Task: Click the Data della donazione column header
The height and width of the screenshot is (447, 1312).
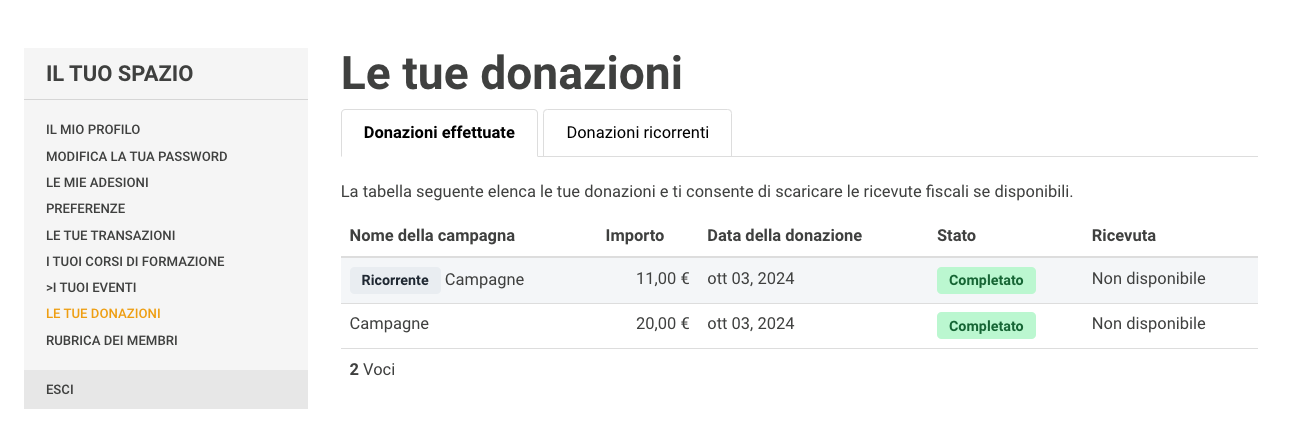Action: pyautogui.click(x=784, y=236)
